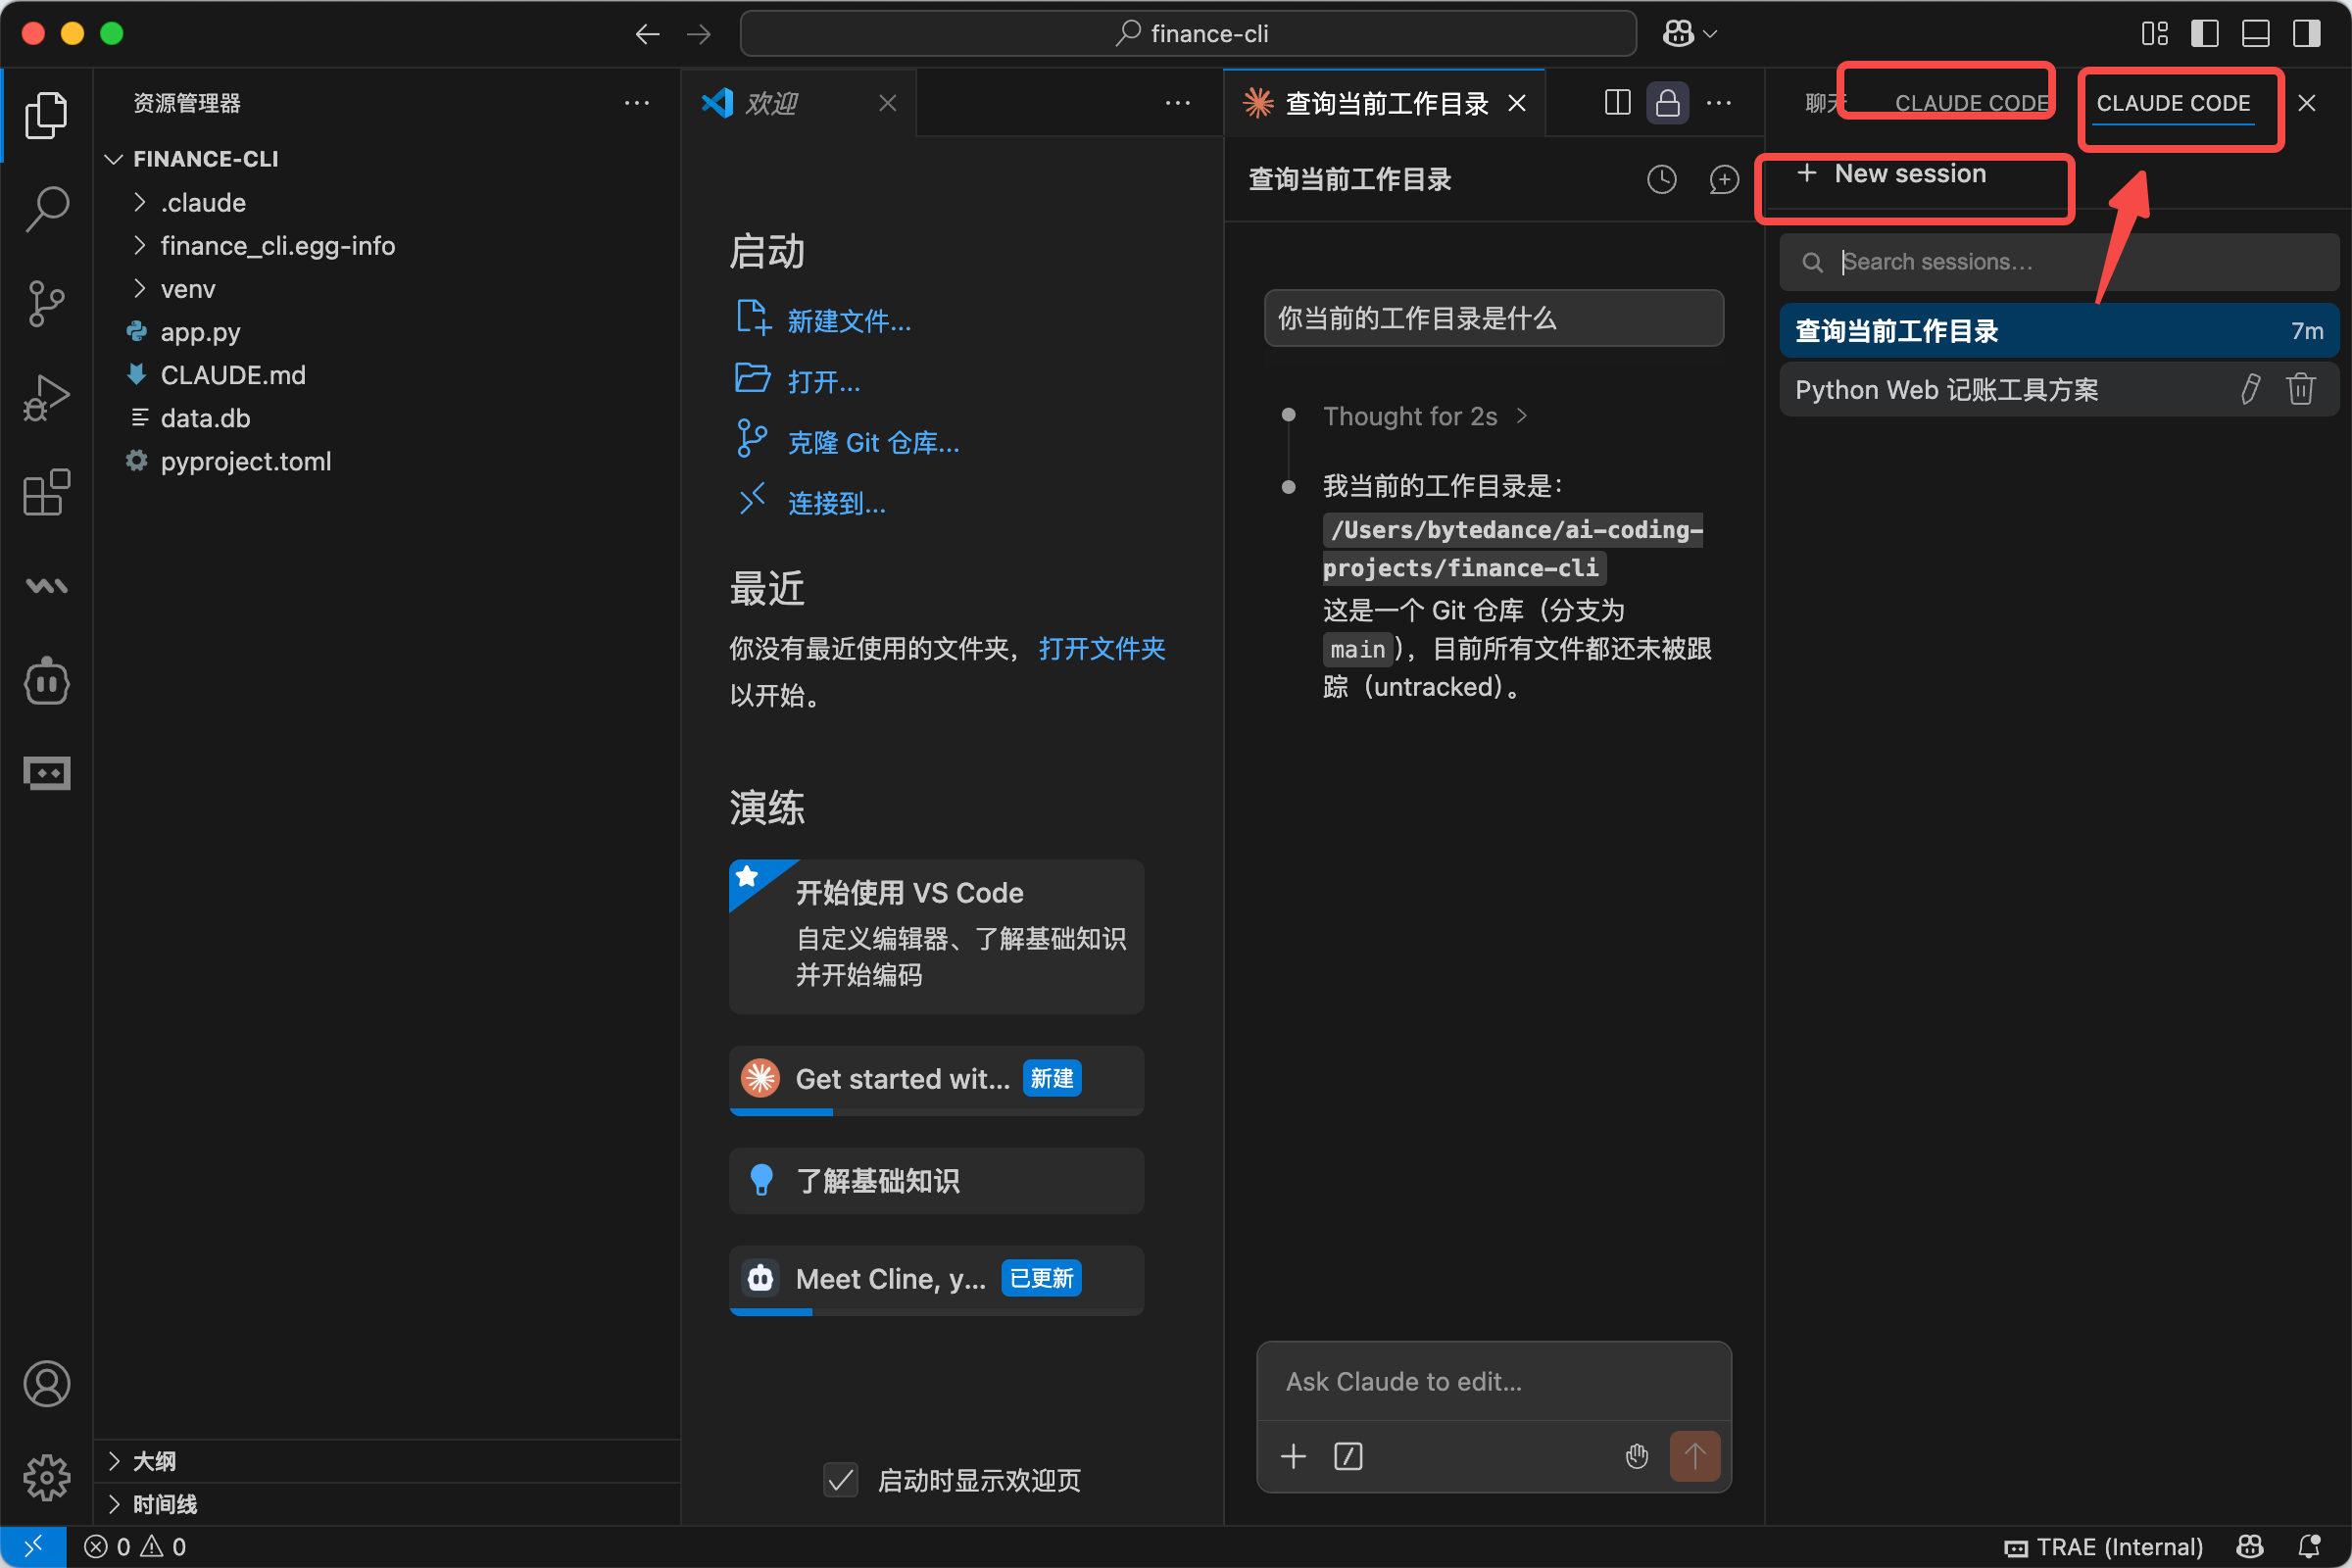
Task: Click 连接到... link
Action: click(x=837, y=503)
